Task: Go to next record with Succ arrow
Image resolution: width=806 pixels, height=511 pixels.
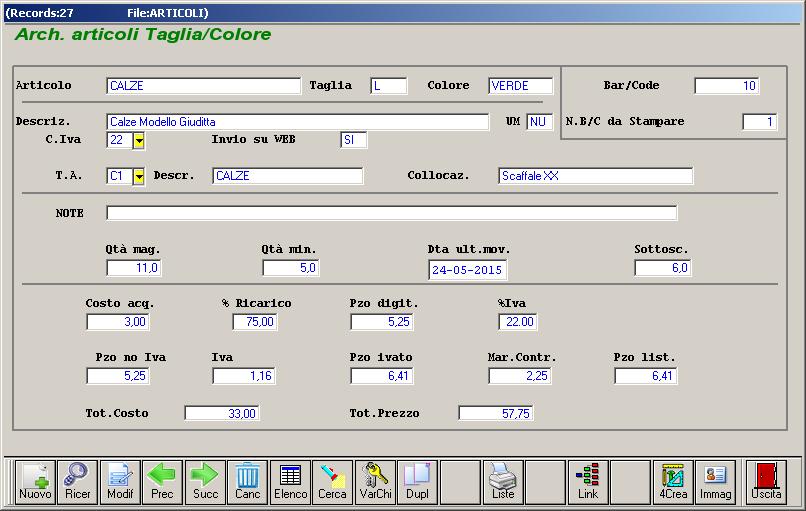Action: click(x=205, y=482)
